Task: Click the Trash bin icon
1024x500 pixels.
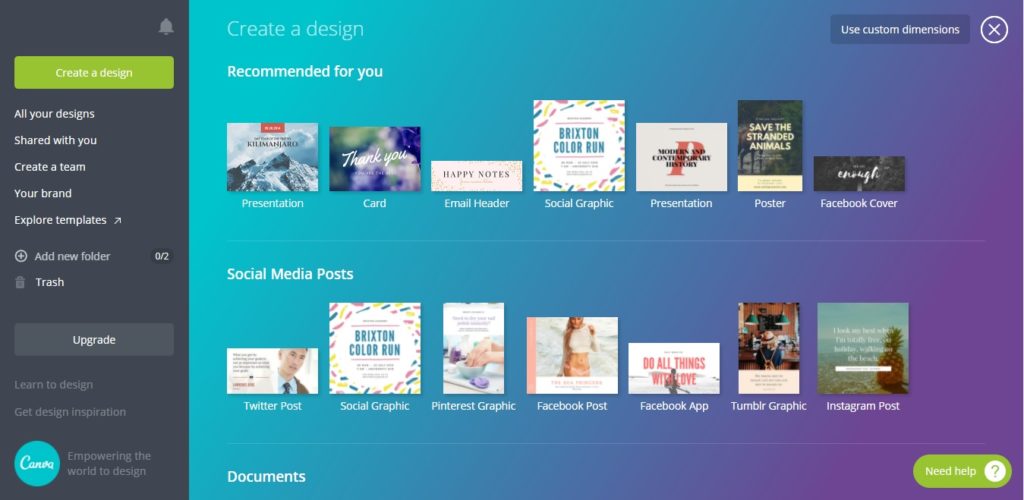Action: [21, 282]
